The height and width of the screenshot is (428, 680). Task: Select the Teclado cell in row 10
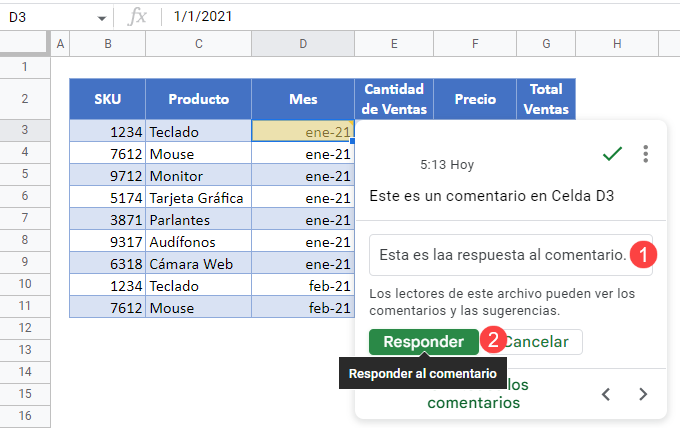[x=199, y=285]
